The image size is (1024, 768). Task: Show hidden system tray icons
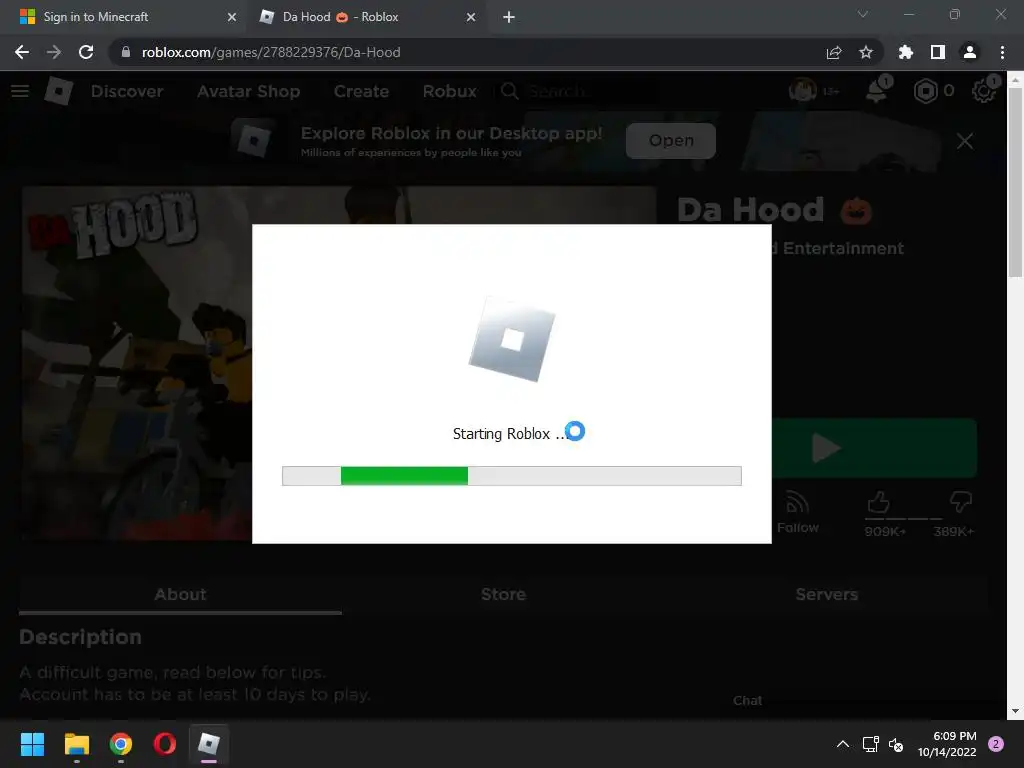[x=843, y=744]
